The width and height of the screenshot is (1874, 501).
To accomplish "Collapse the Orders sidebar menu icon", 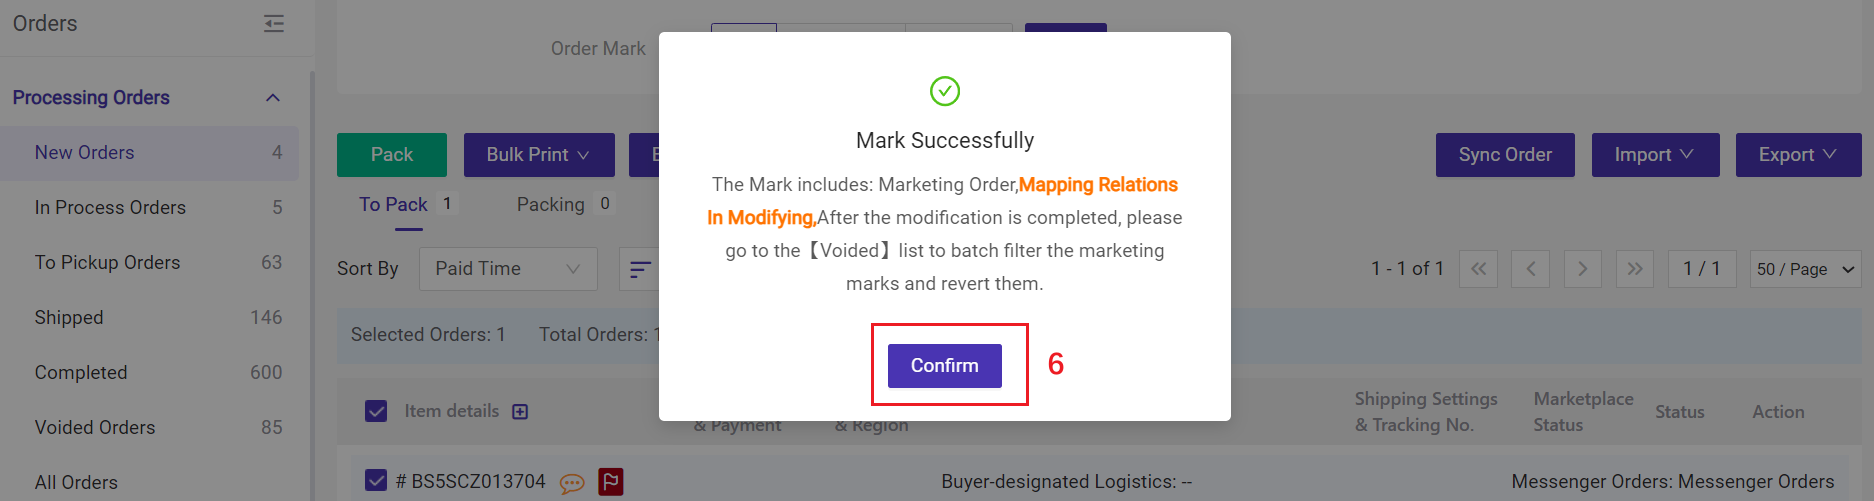I will 273,23.
